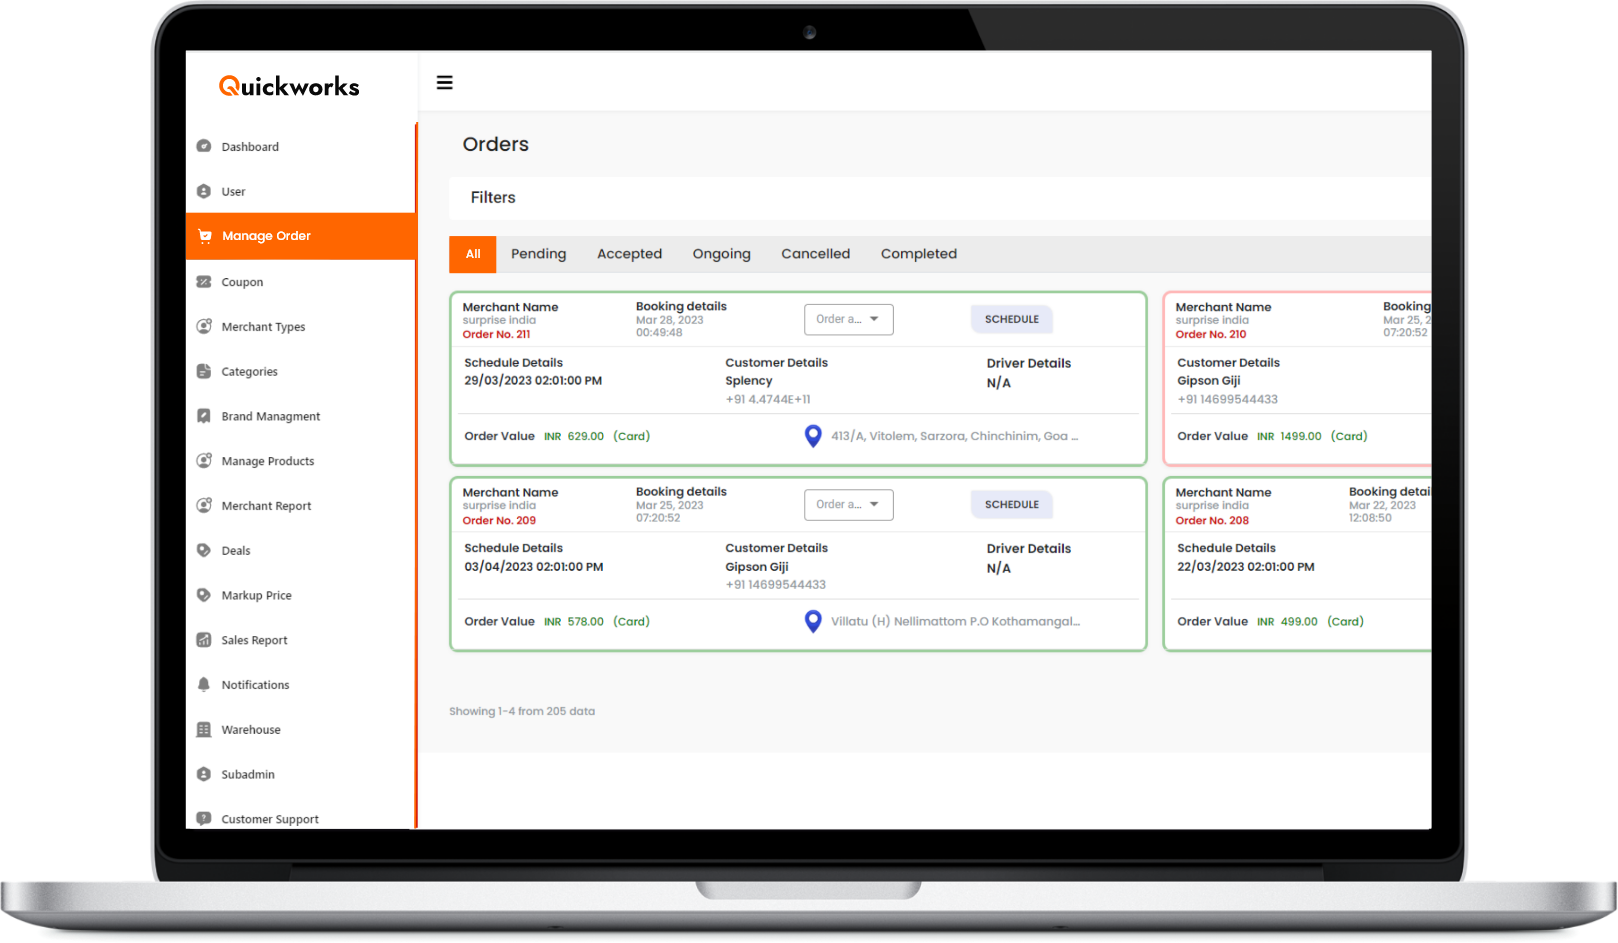Click the Deals tag icon
This screenshot has height=943, width=1618.
pos(204,550)
